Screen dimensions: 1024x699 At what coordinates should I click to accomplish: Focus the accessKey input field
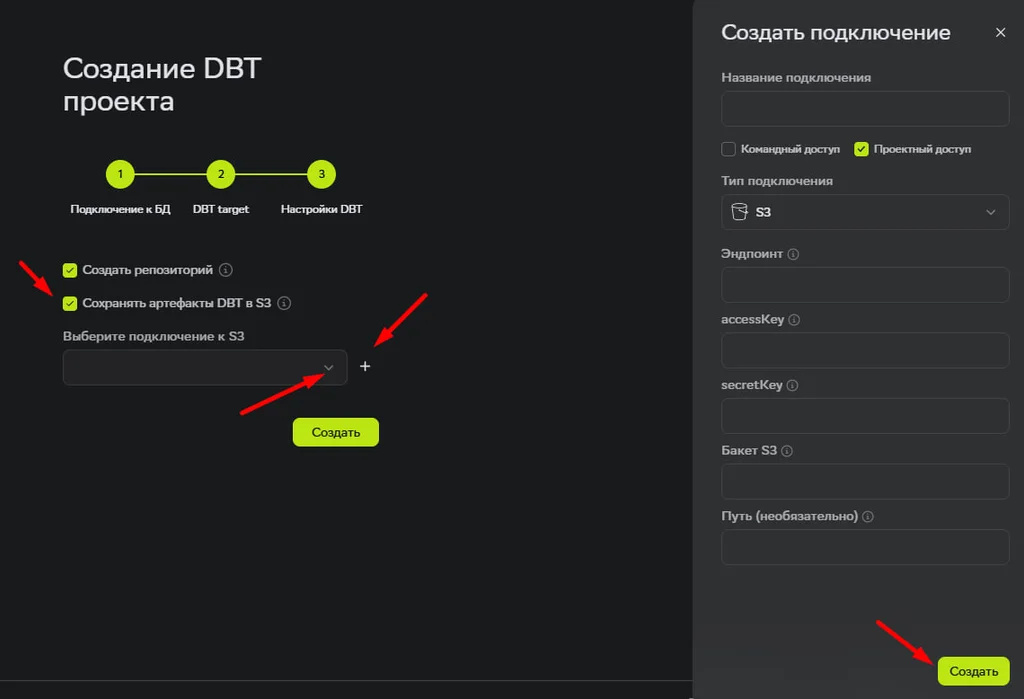click(x=865, y=350)
